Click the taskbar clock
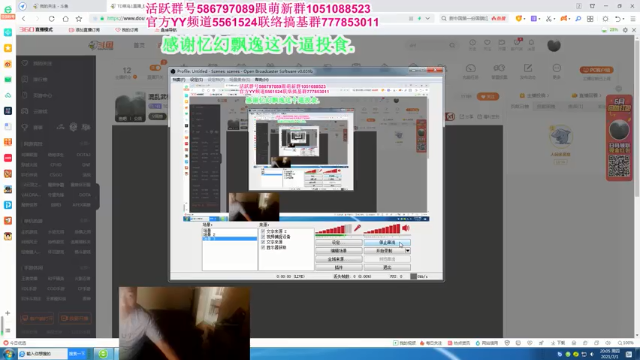This screenshot has width=640, height=360. (611, 353)
